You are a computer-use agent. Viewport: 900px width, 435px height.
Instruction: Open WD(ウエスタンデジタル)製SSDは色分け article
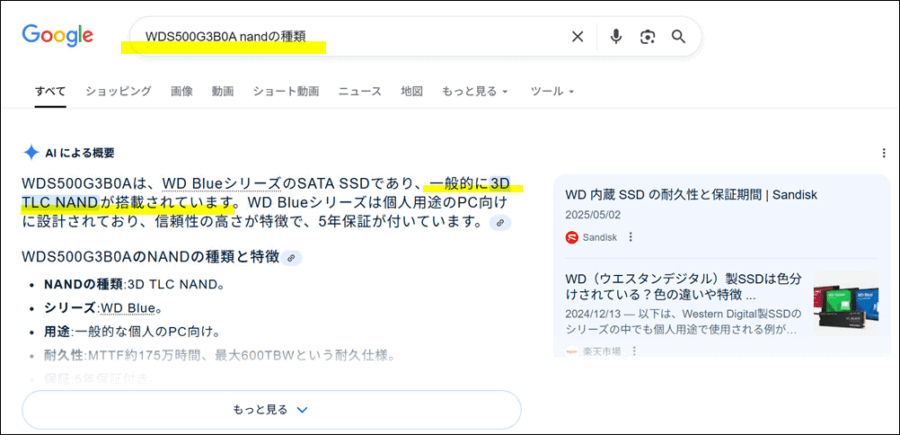pyautogui.click(x=685, y=287)
